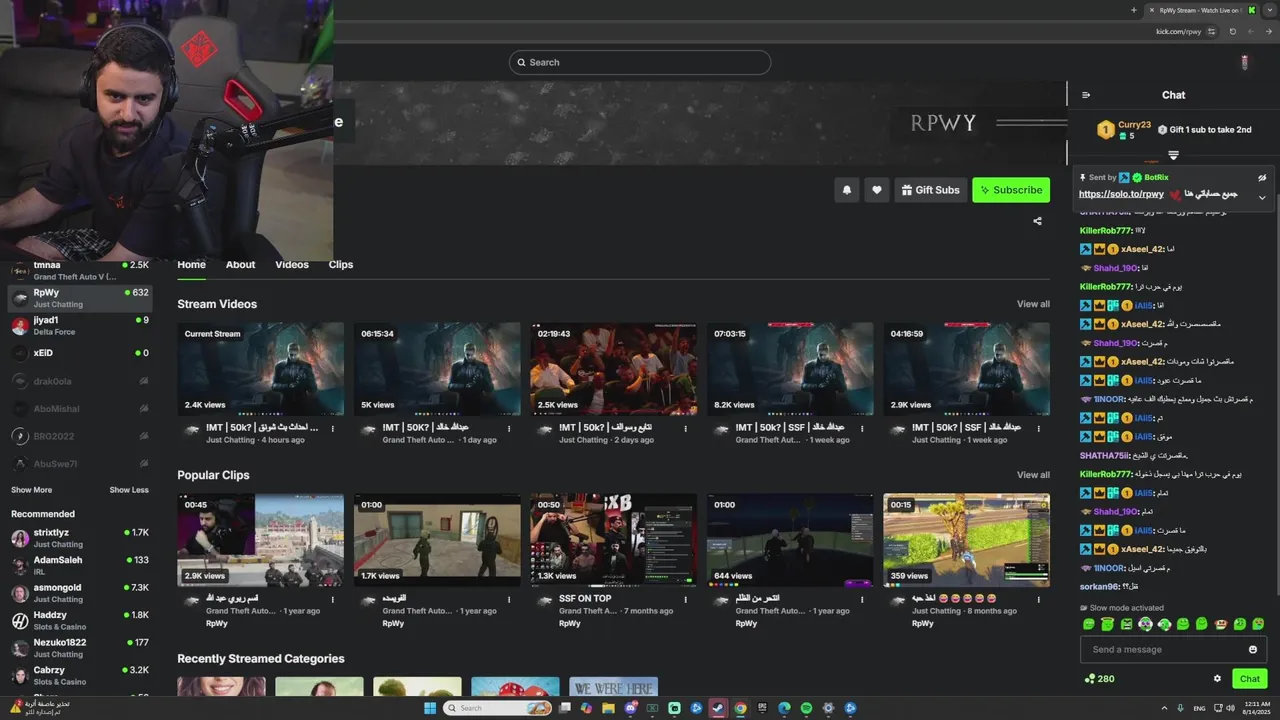The height and width of the screenshot is (720, 1280).
Task: Switch to the Videos tab
Action: point(292,265)
